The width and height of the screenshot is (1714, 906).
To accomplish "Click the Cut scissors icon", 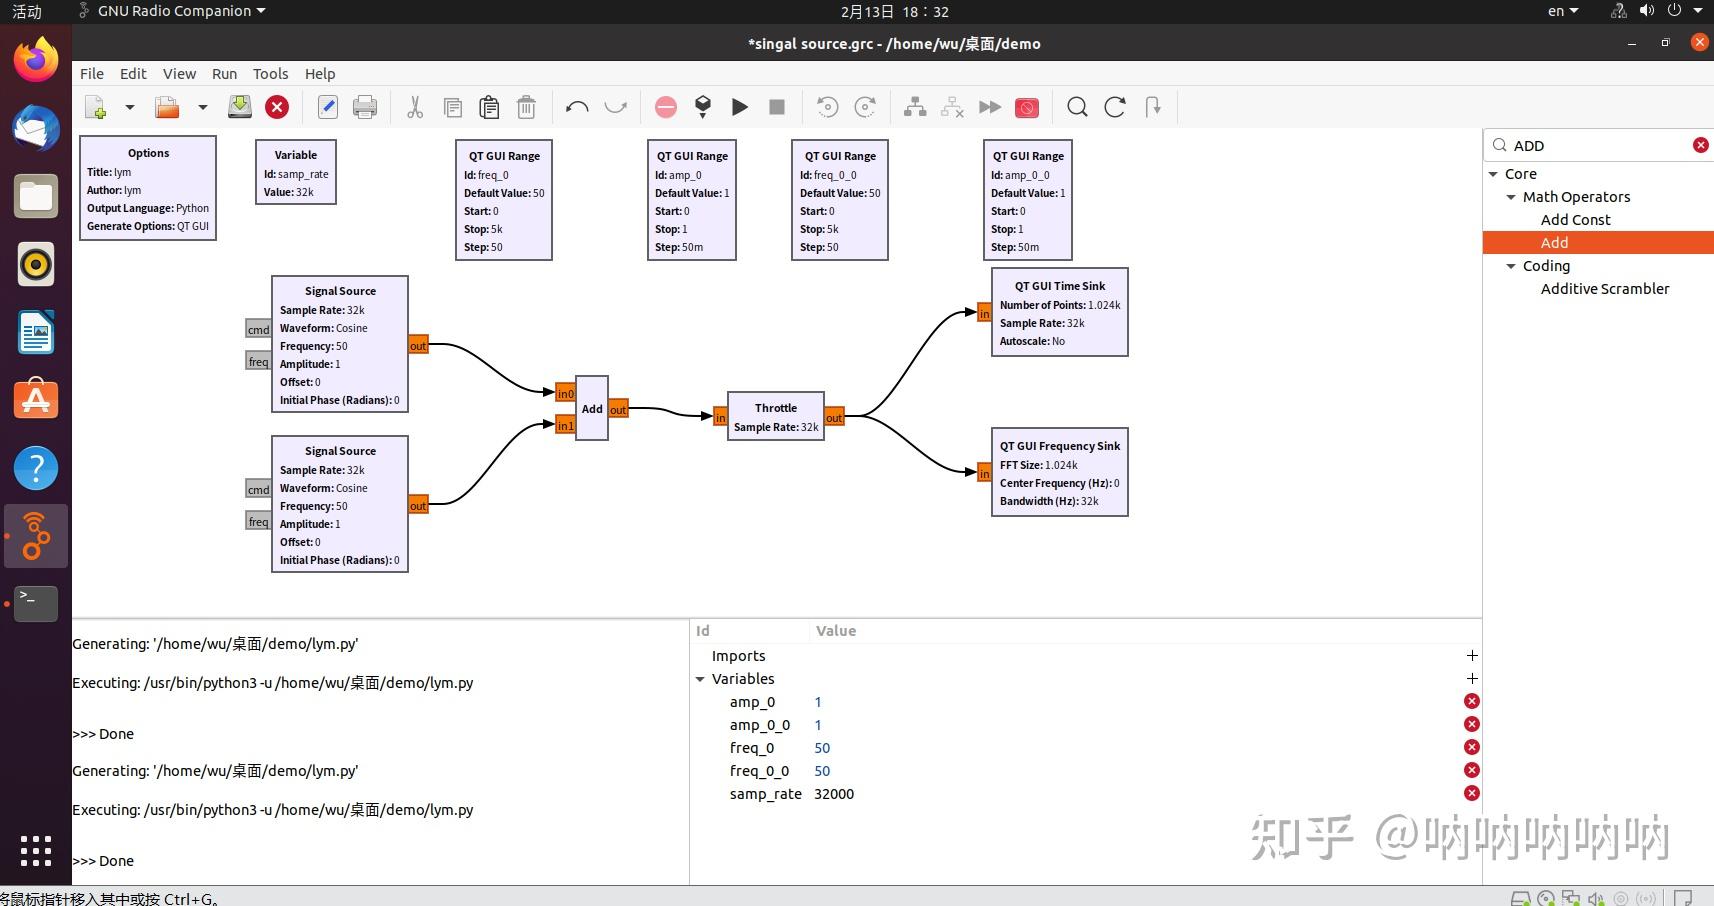I will 415,107.
